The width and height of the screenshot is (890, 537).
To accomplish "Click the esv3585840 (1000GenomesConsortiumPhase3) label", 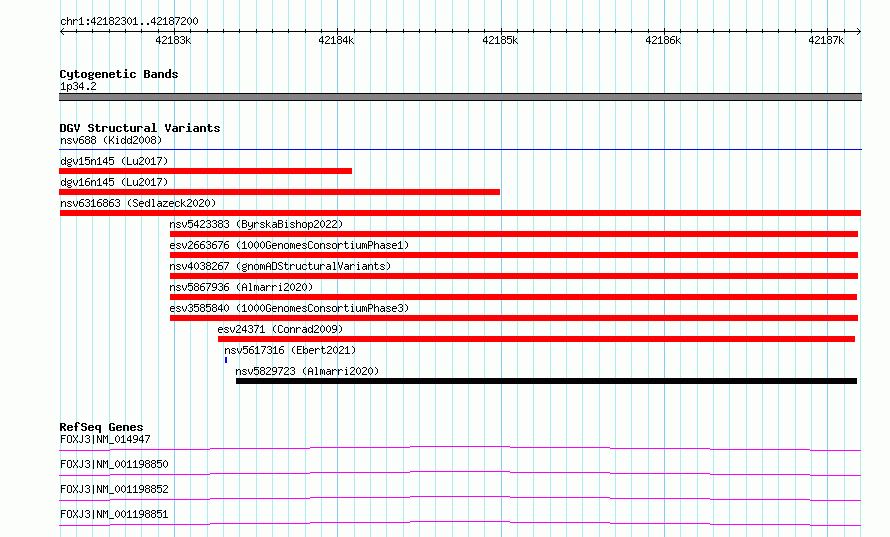I will pos(289,308).
